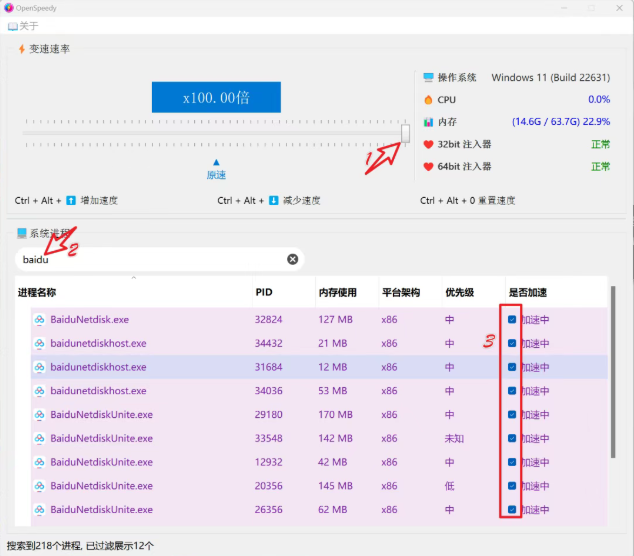Click the 系统进程 section icon
Viewport: 634px width, 556px height.
coord(22,233)
